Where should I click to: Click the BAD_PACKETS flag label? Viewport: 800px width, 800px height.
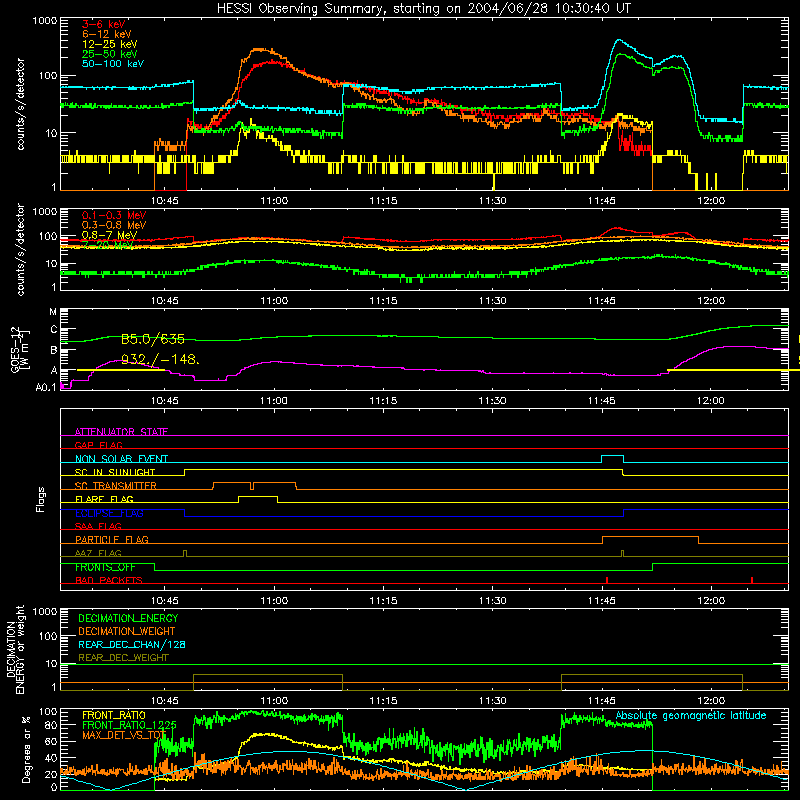(109, 580)
